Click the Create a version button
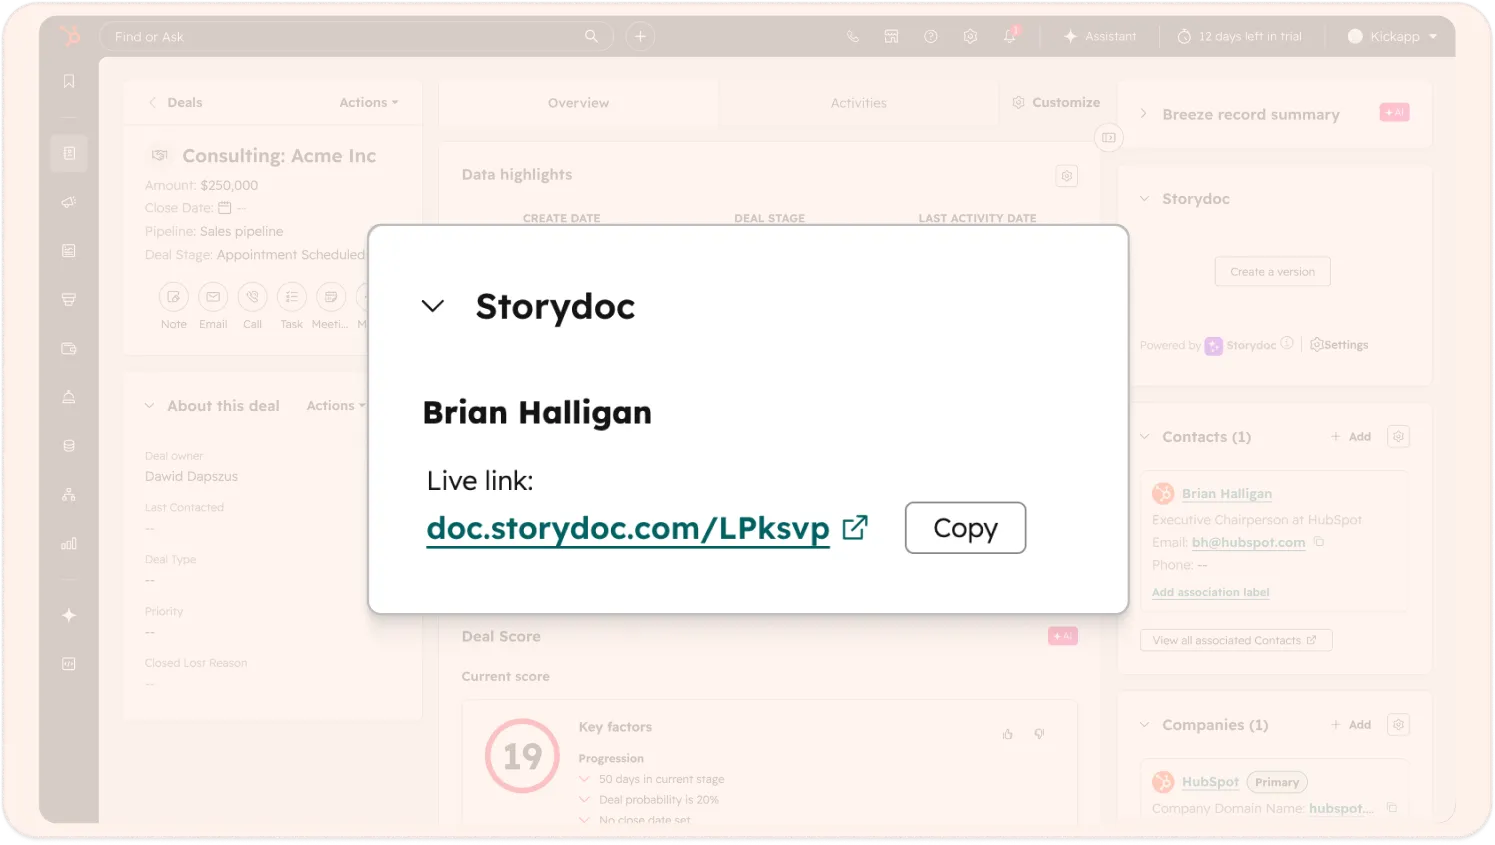The height and width of the screenshot is (845, 1495). [1272, 272]
